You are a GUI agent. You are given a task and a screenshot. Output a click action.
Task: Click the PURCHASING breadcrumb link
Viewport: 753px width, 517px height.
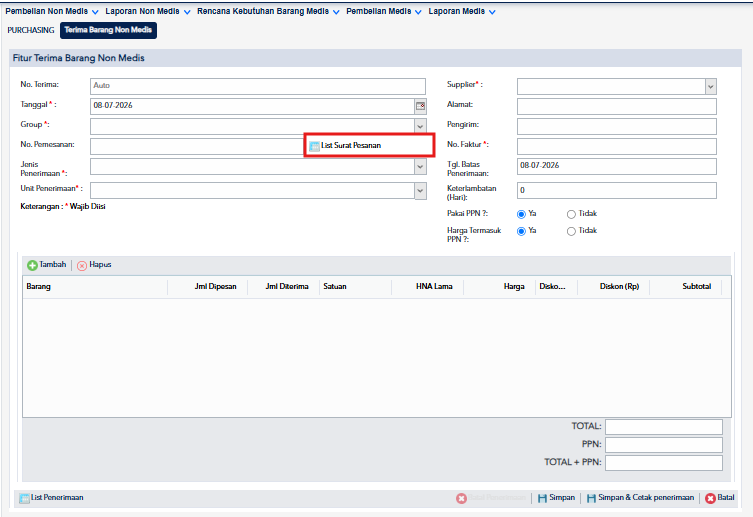pos(31,30)
